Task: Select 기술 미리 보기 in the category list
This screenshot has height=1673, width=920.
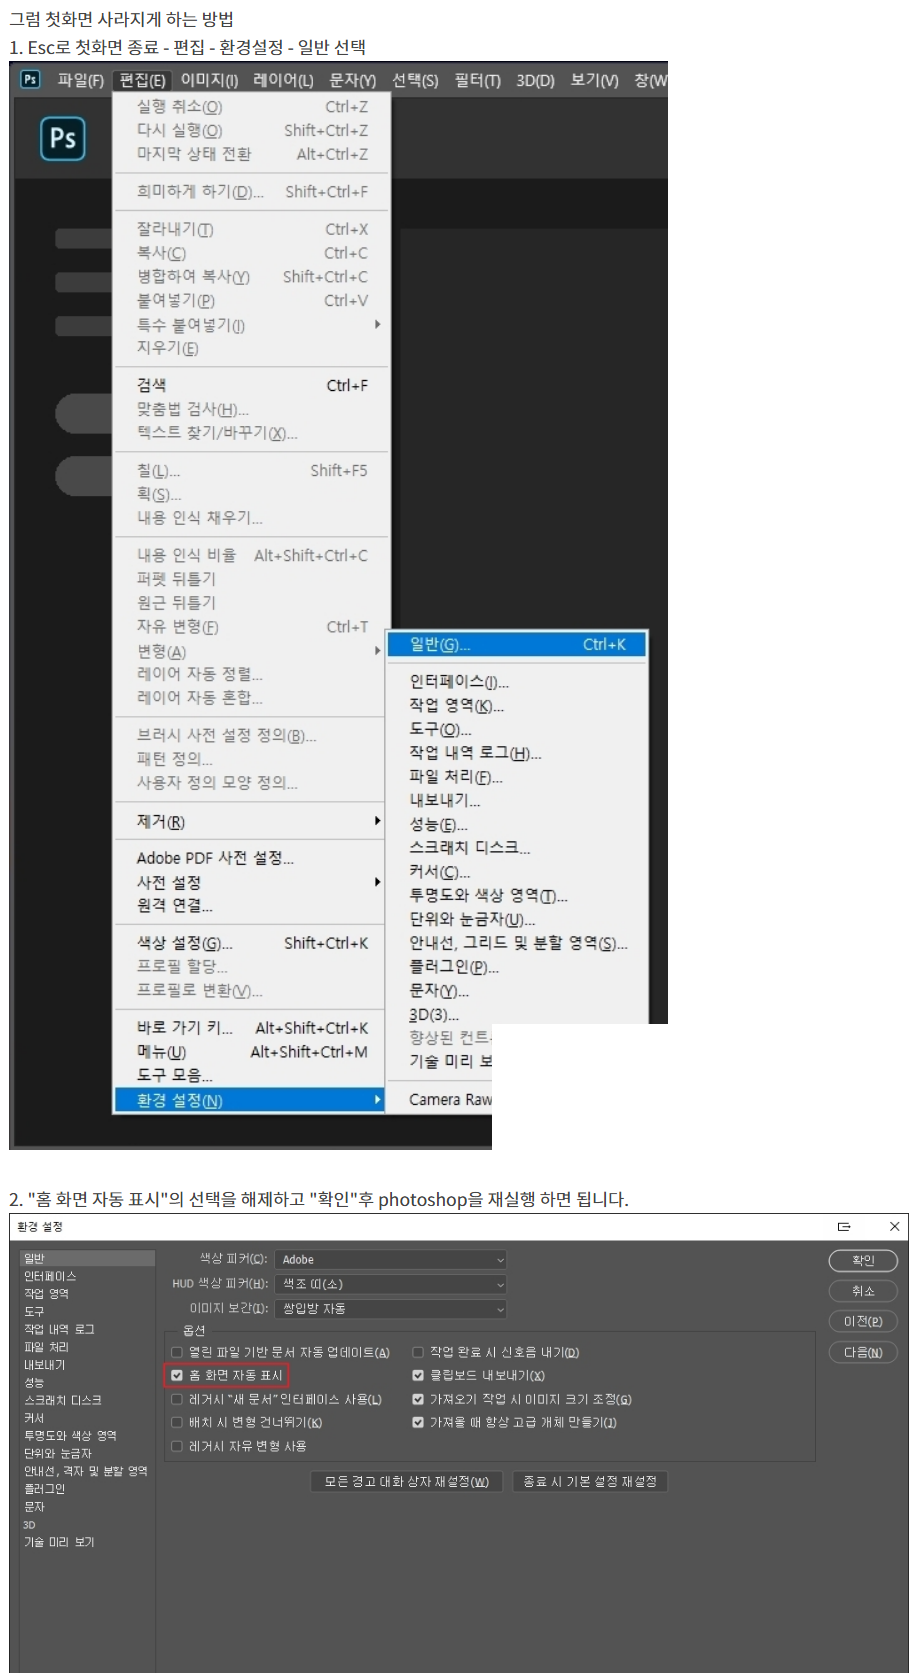Action: tap(59, 1542)
